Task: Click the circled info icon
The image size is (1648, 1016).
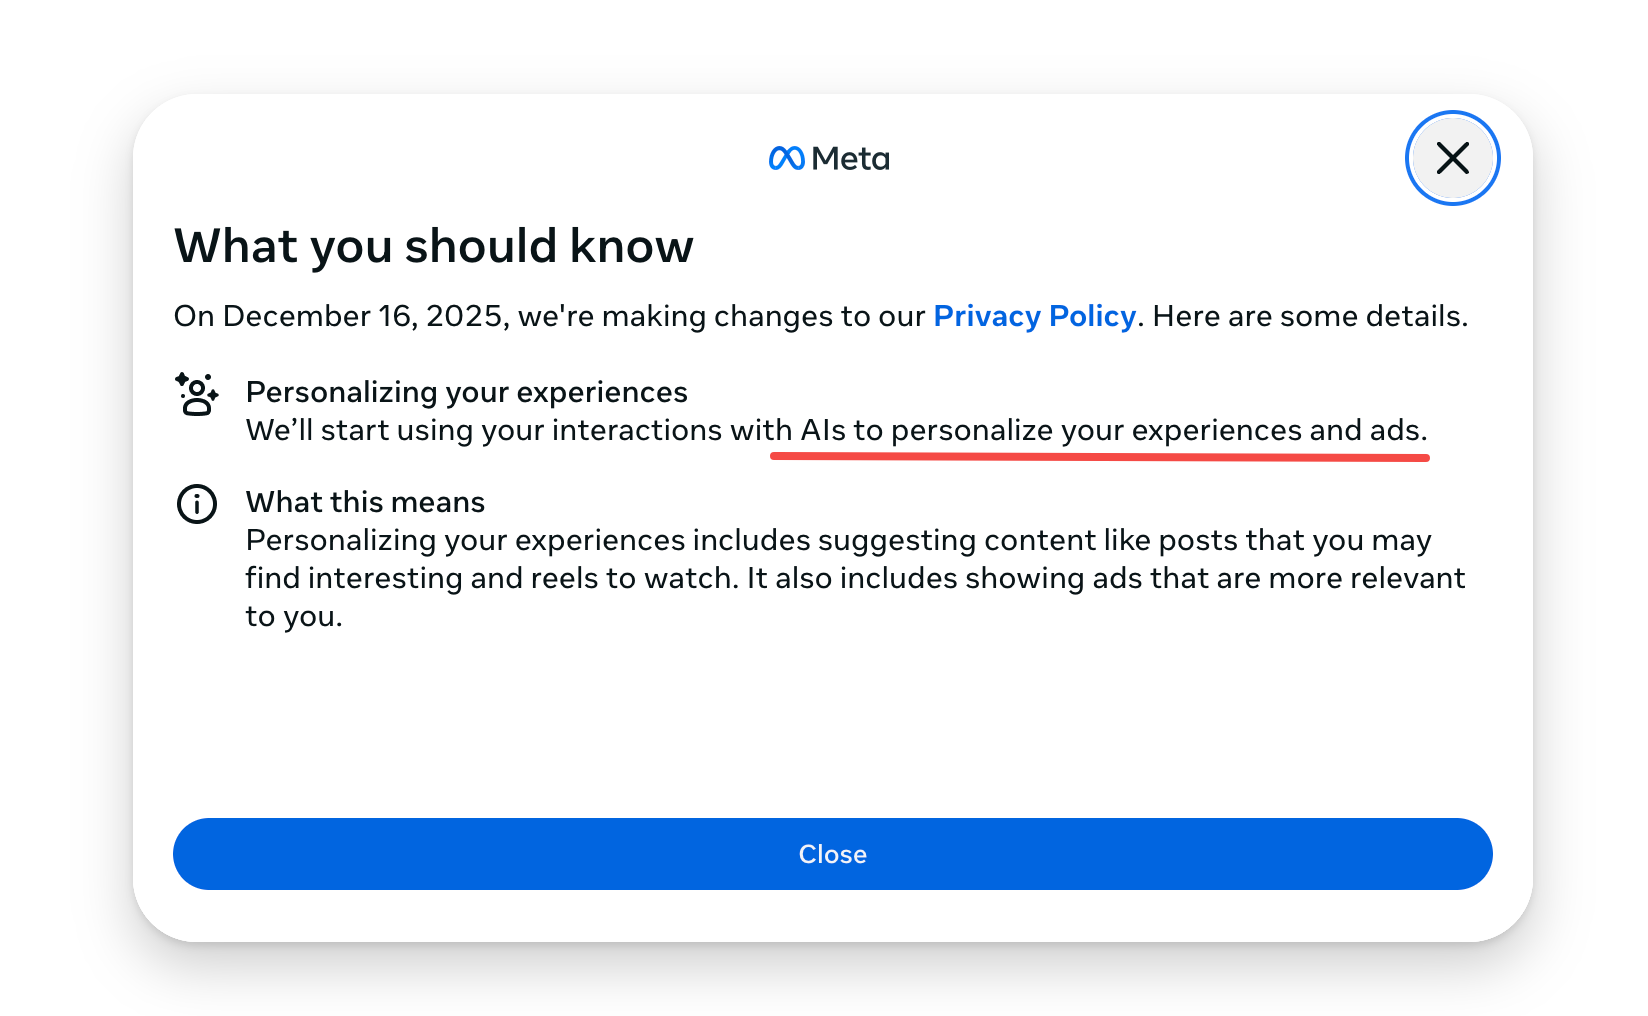Action: click(x=197, y=504)
